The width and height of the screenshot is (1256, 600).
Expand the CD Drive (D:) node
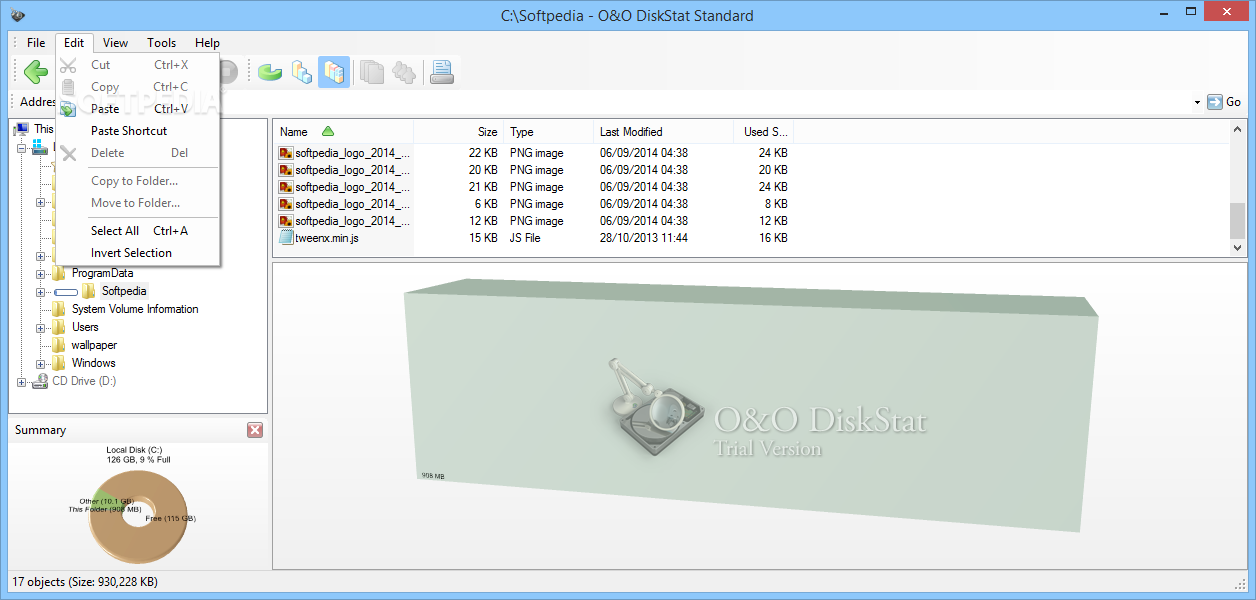coord(22,382)
